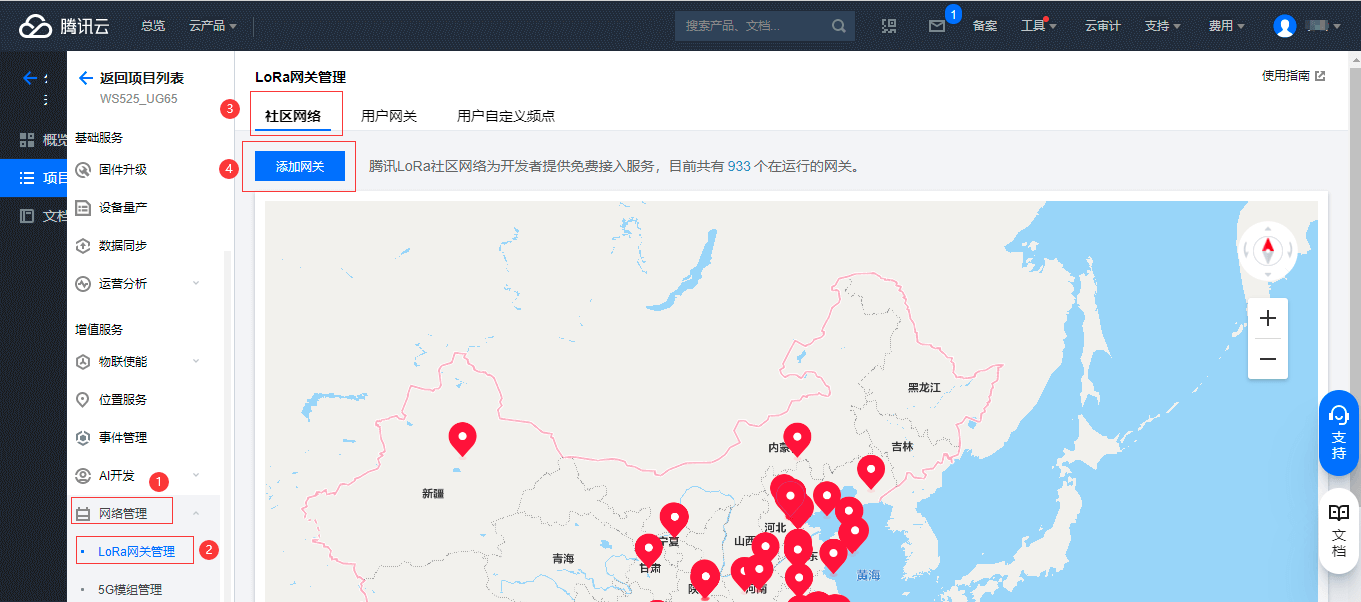Switch to the 用户网关 tab
Image resolution: width=1361 pixels, height=602 pixels.
pyautogui.click(x=389, y=116)
